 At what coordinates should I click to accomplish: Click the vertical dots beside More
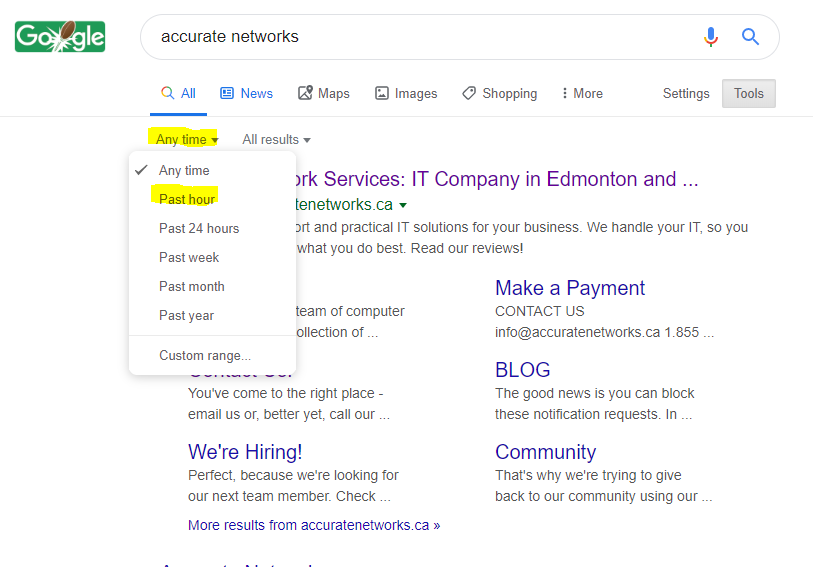pyautogui.click(x=565, y=93)
